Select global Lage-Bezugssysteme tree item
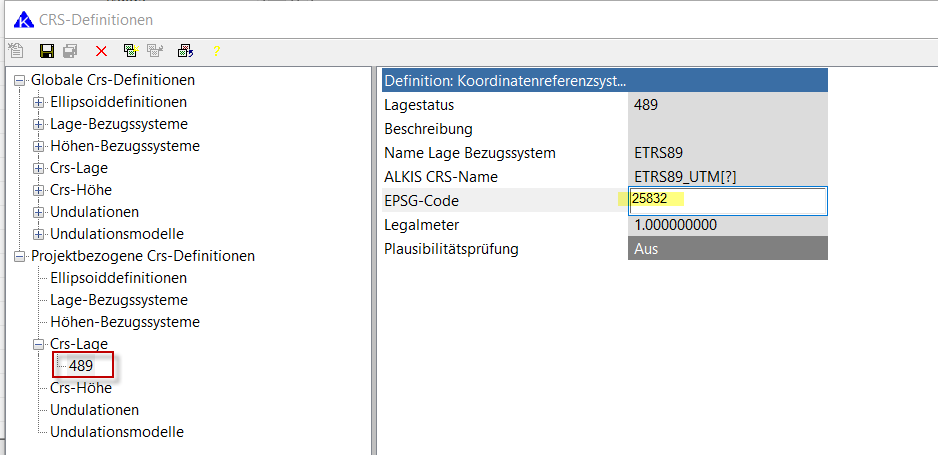The height and width of the screenshot is (455, 938). (x=118, y=124)
